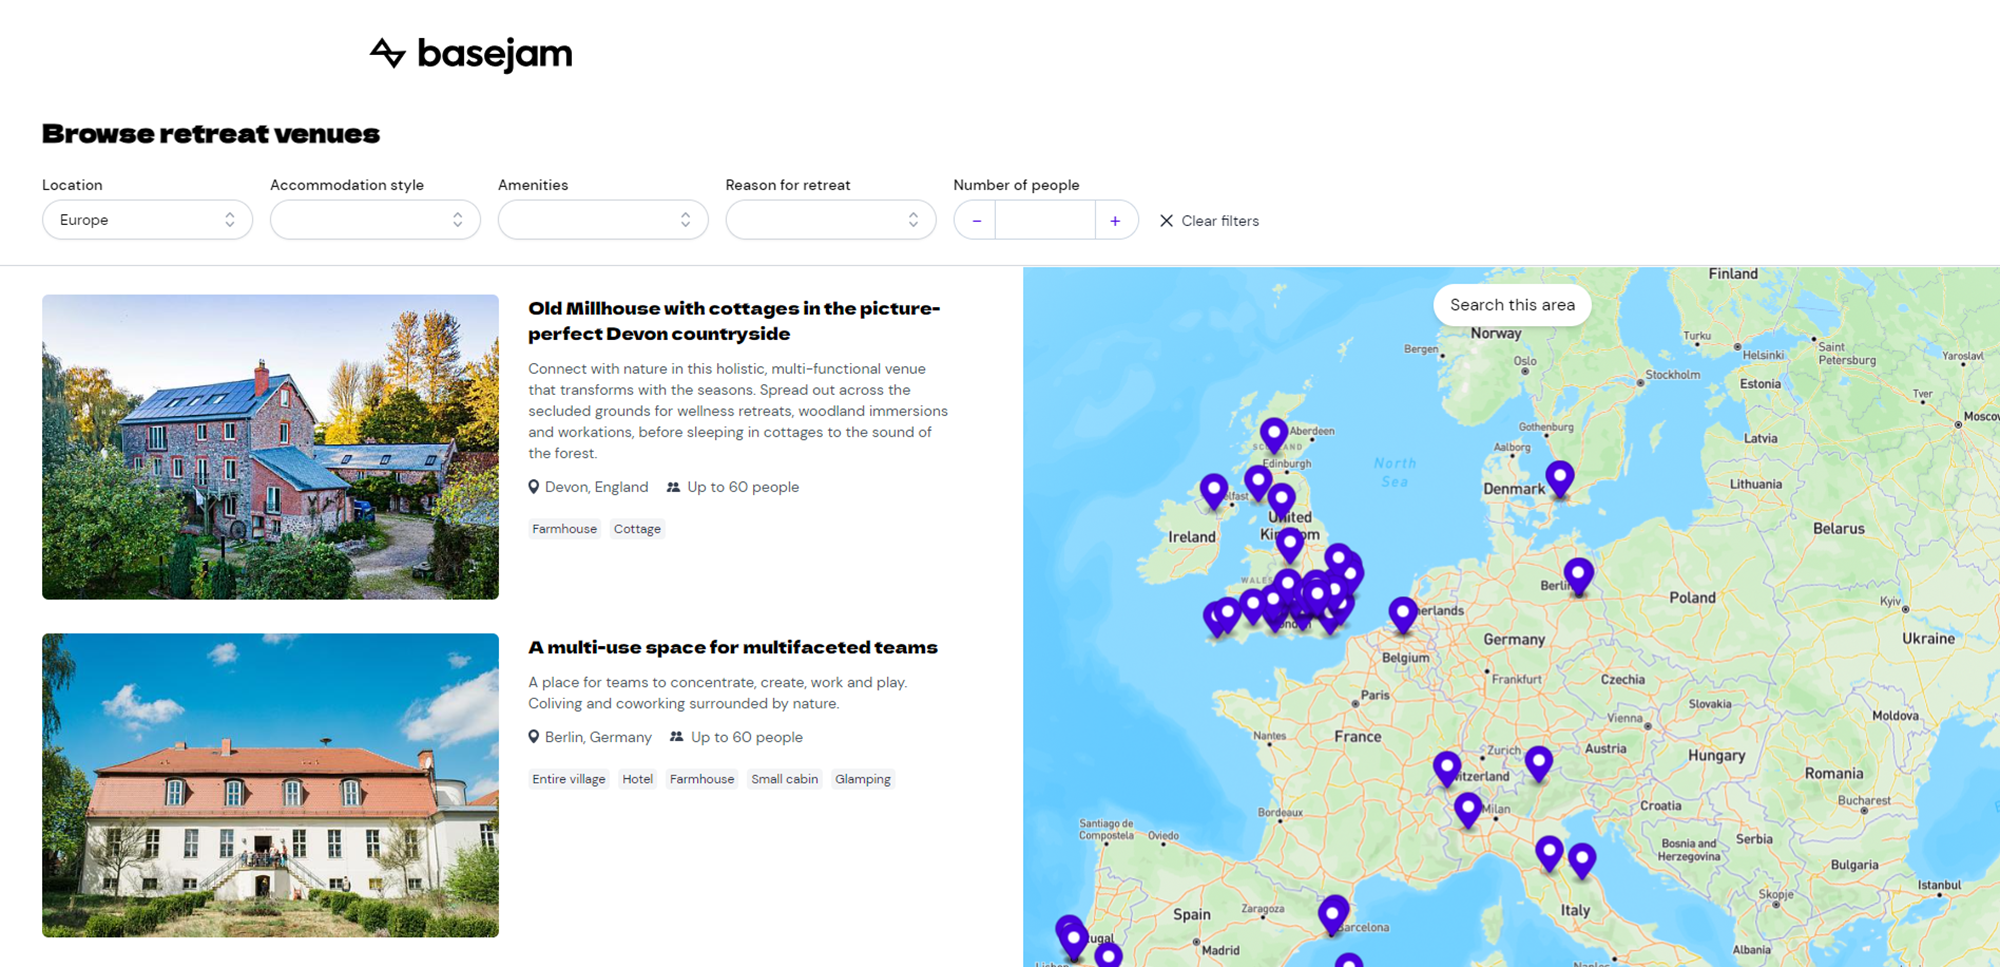Click Up to 60 people in Berlin listing

pyautogui.click(x=747, y=737)
